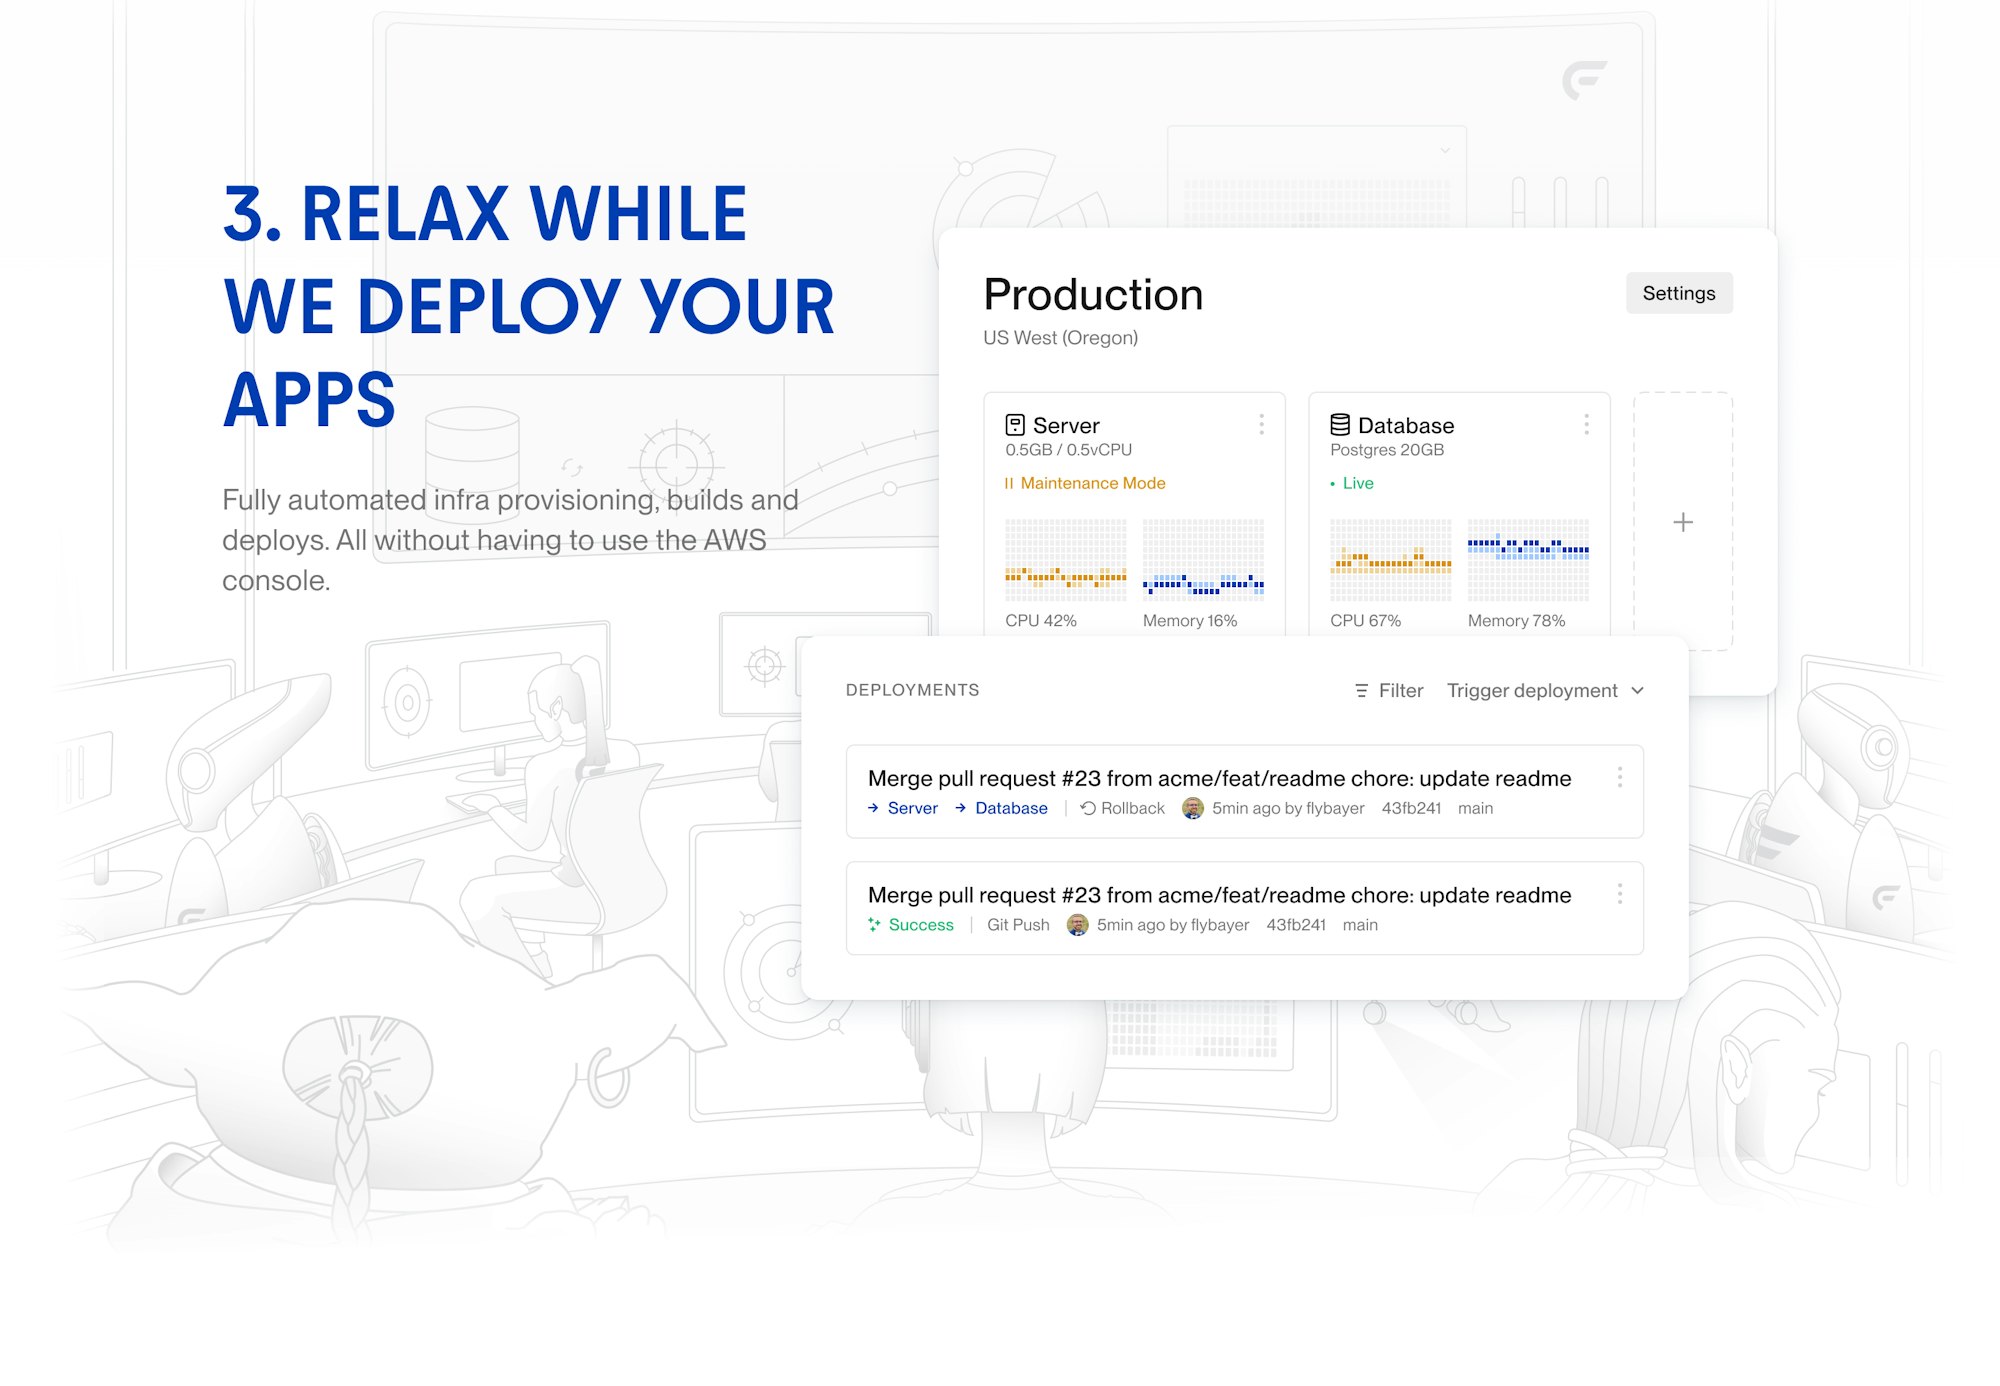
Task: Click the Success status text
Action: click(x=921, y=925)
